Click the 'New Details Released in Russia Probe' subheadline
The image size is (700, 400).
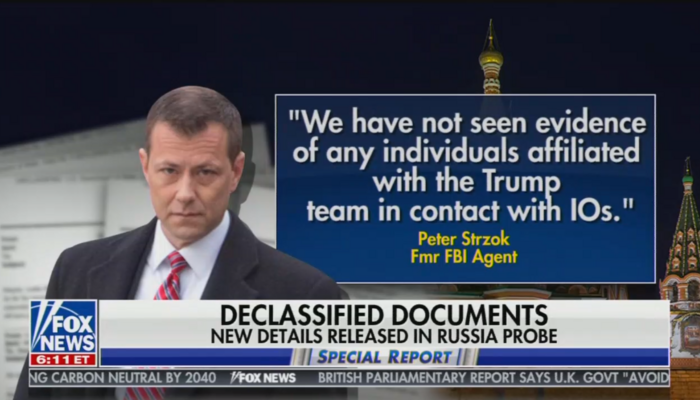pos(384,336)
